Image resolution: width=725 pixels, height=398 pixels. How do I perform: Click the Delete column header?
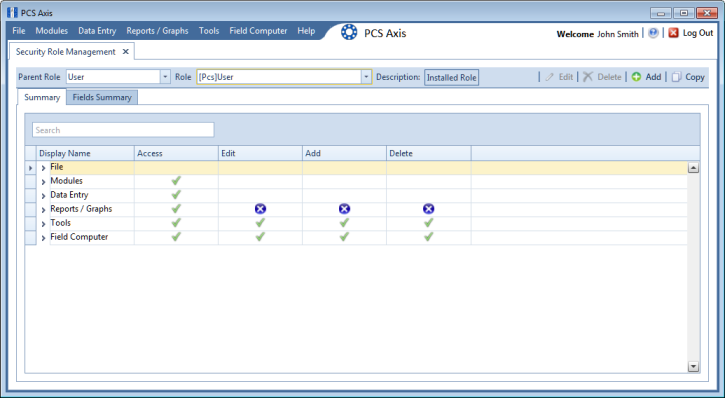(x=429, y=153)
